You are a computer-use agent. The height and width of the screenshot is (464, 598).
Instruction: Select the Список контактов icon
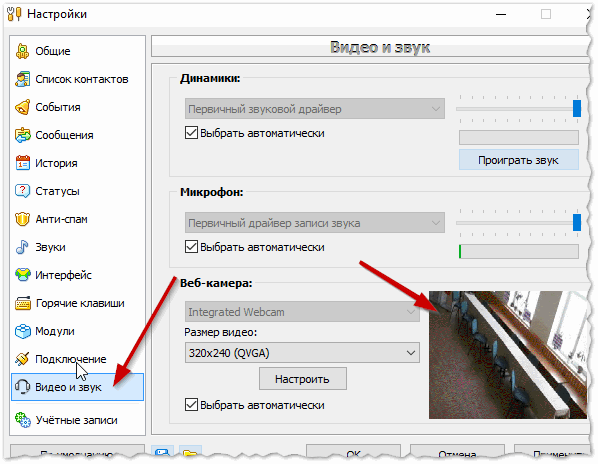[x=23, y=79]
